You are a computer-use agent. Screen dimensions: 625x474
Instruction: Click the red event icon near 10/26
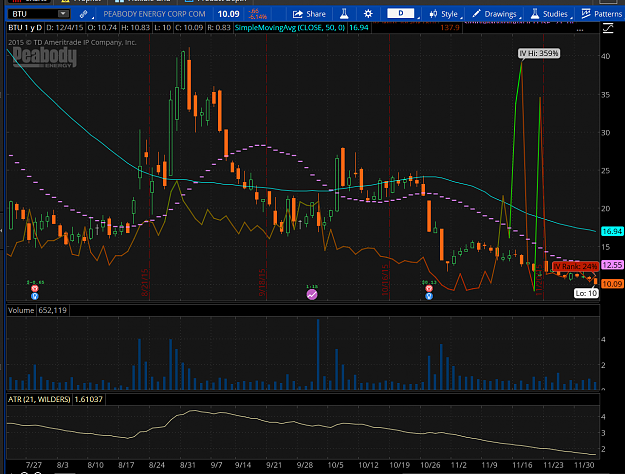(x=429, y=289)
